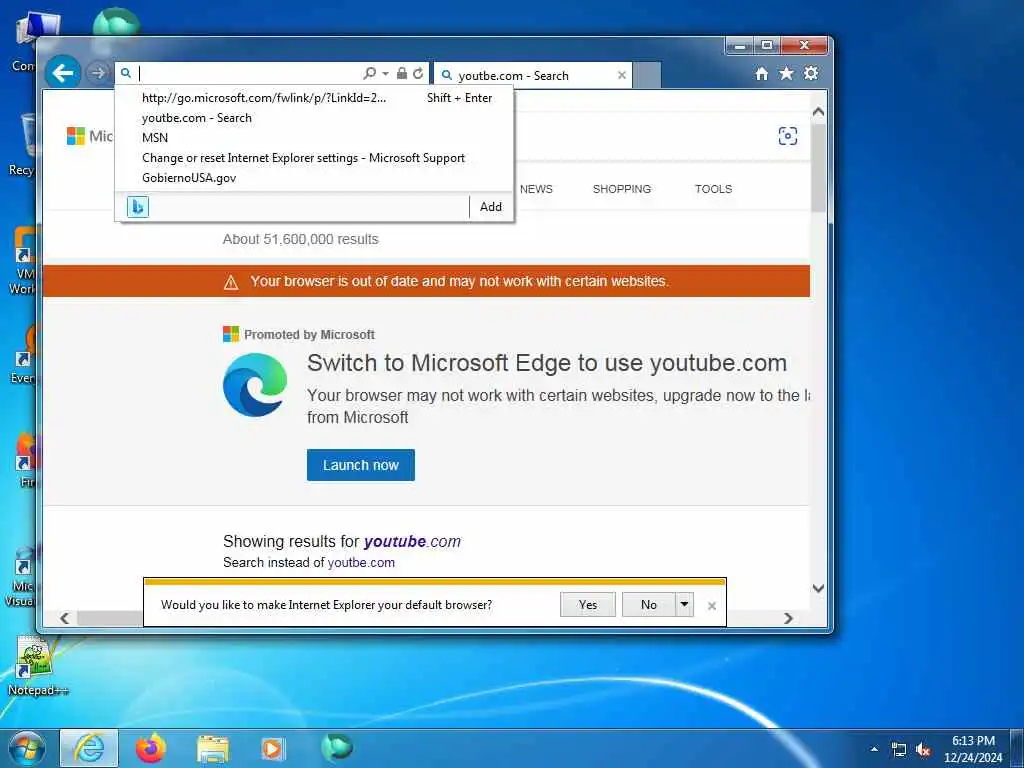Open the clock showing 6:13 PM
Image resolution: width=1024 pixels, height=768 pixels.
point(973,749)
